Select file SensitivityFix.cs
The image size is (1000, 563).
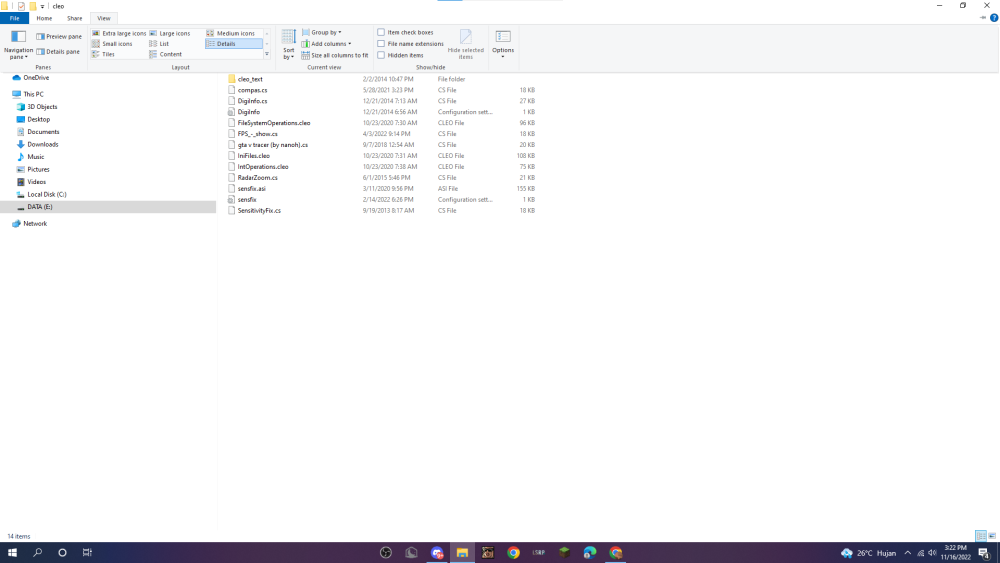259,210
